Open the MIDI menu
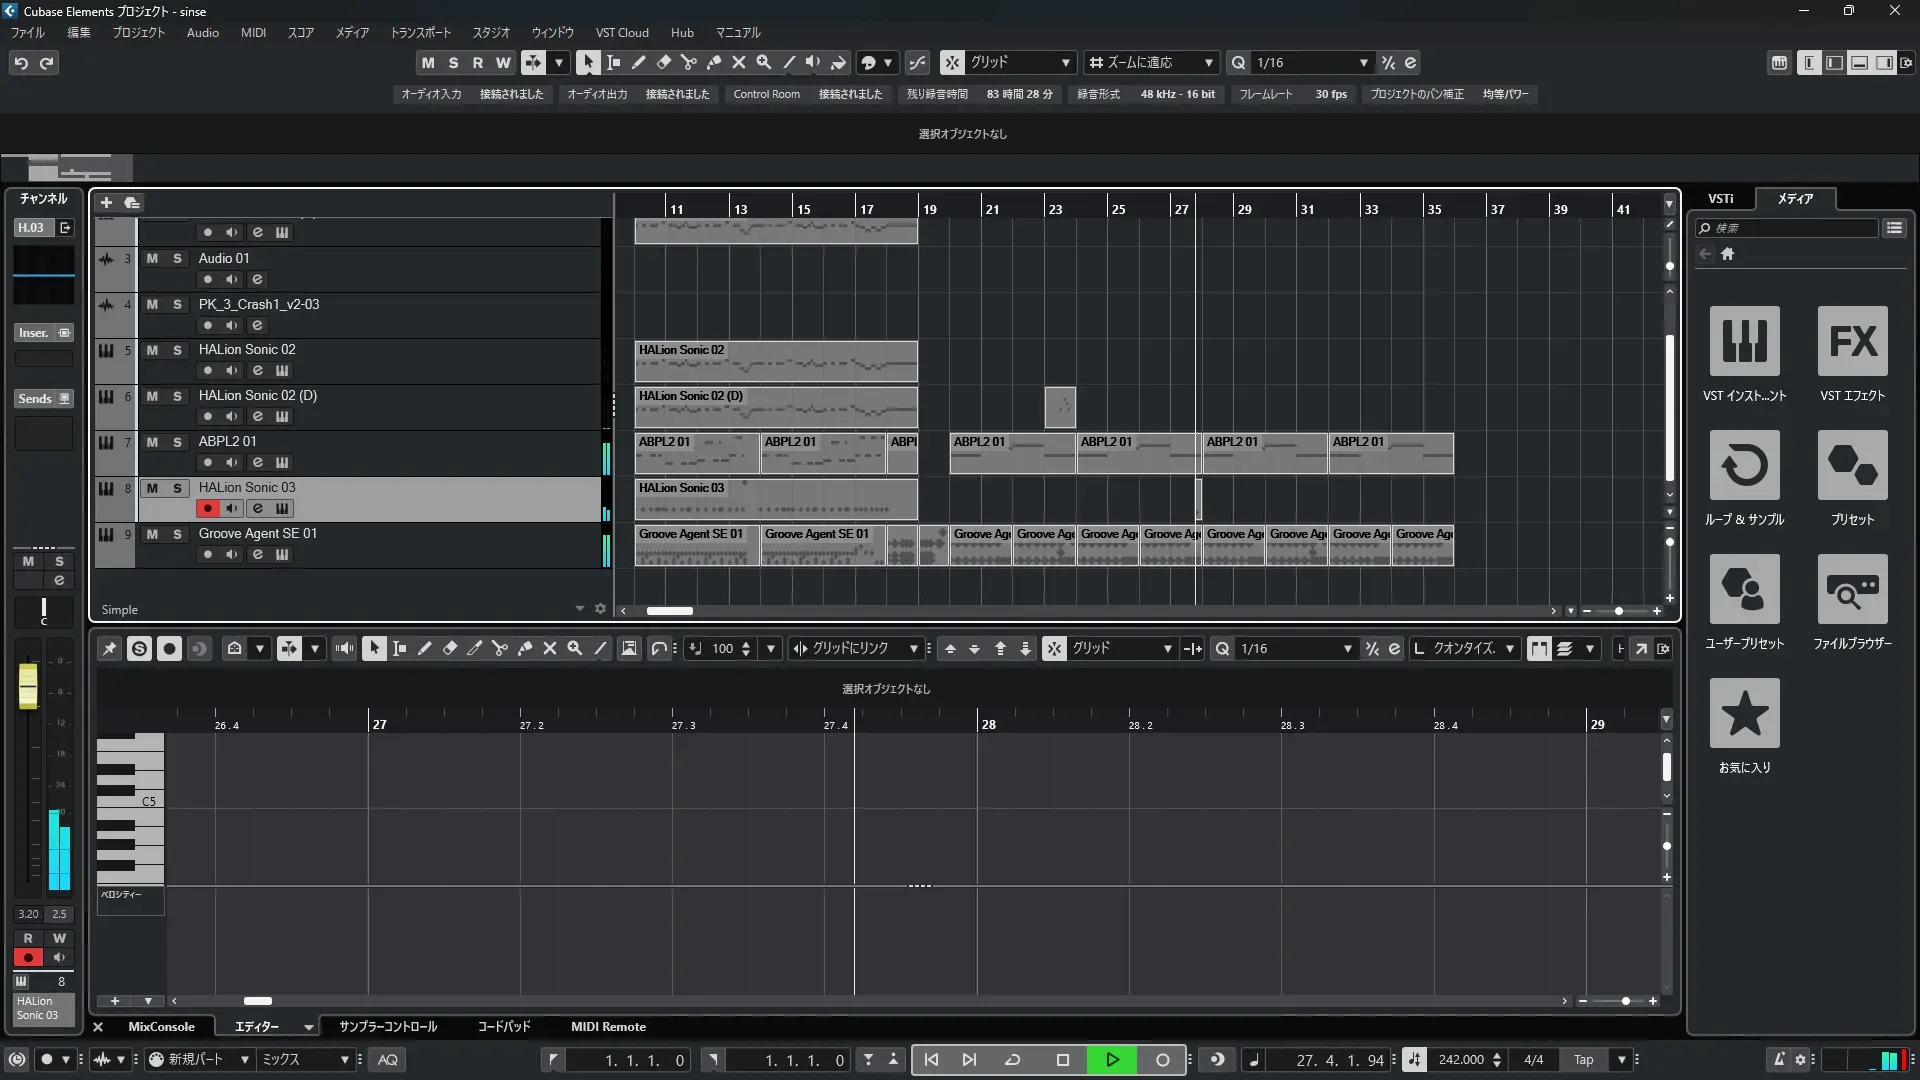 click(253, 33)
